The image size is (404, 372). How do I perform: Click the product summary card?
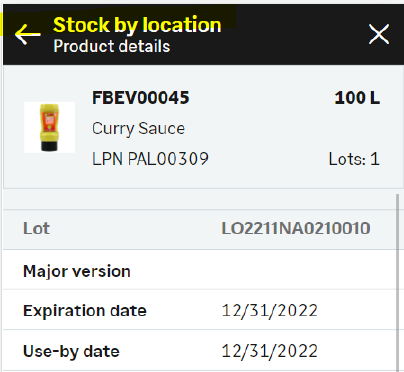click(203, 127)
